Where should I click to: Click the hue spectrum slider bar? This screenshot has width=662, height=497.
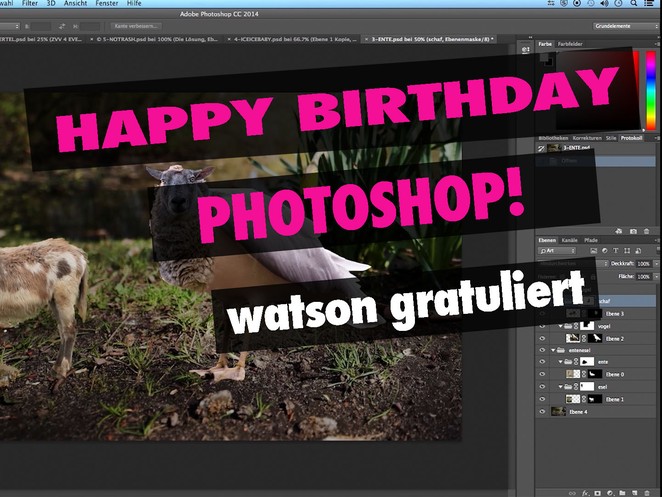point(650,88)
